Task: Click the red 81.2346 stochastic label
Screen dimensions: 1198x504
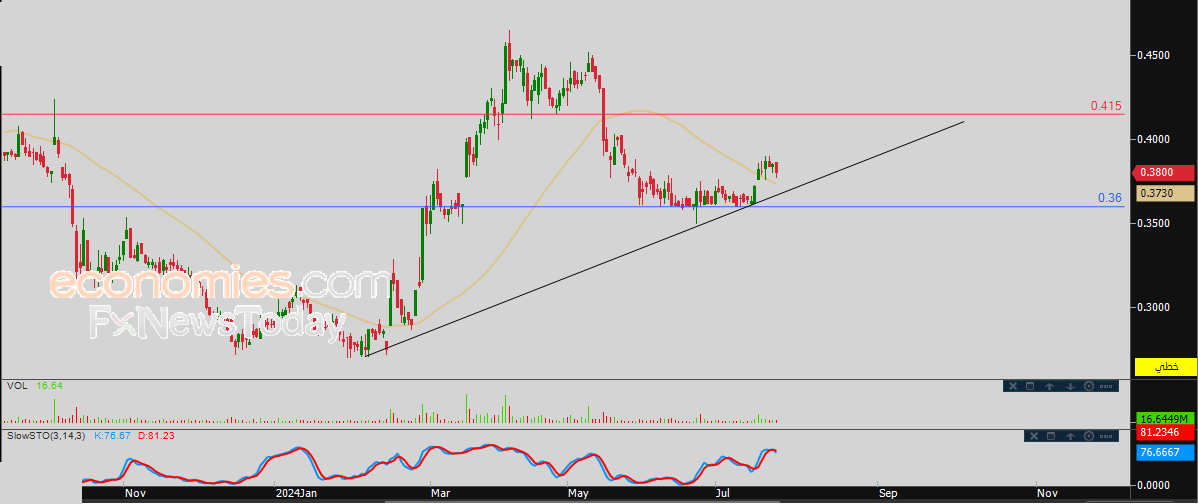Action: [x=1164, y=432]
